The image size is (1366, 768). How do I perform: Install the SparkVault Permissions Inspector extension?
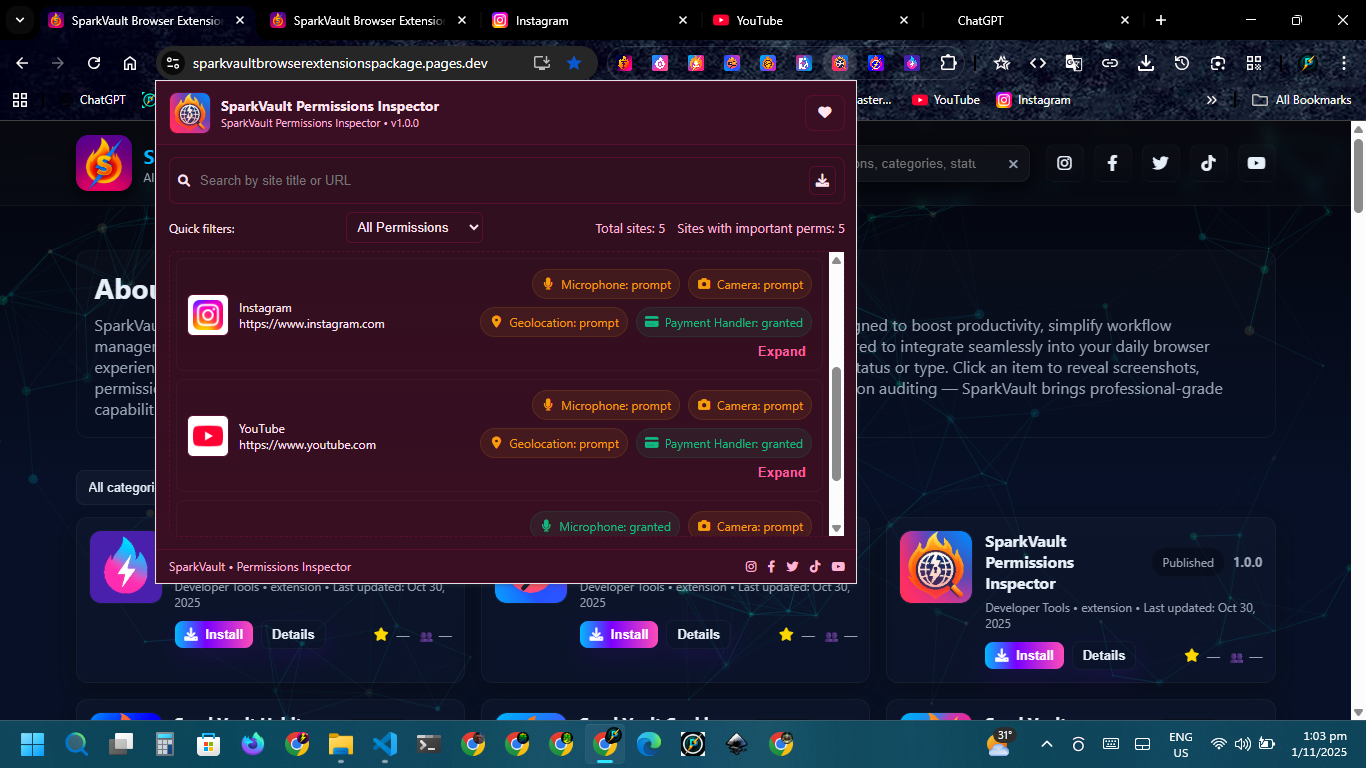coord(1023,656)
